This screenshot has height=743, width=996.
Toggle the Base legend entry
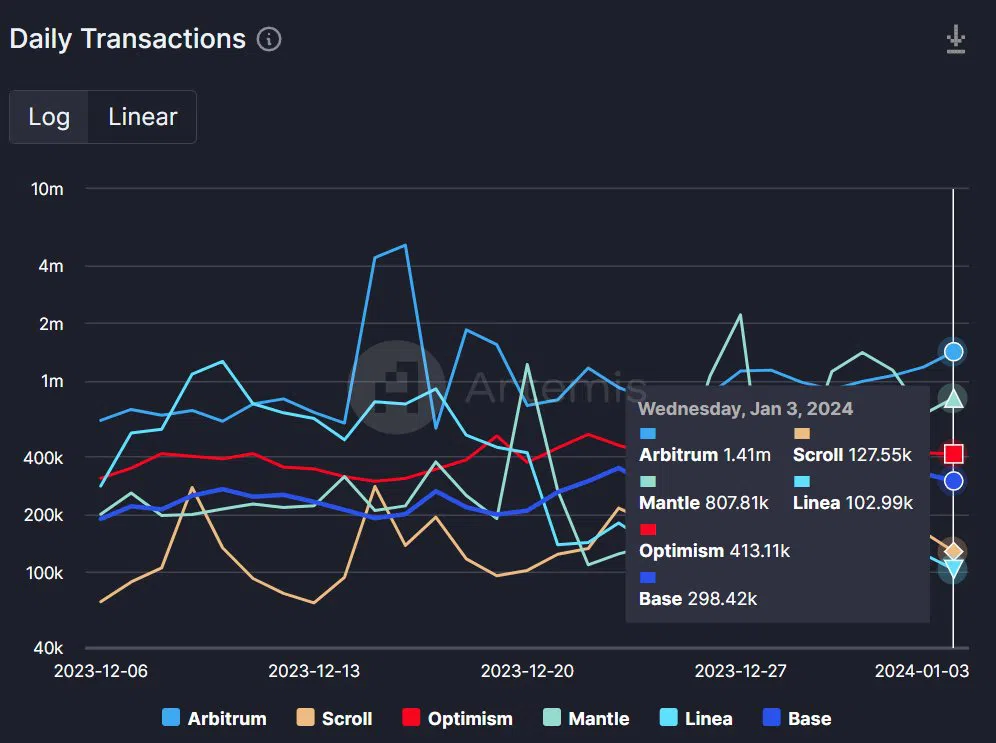797,718
